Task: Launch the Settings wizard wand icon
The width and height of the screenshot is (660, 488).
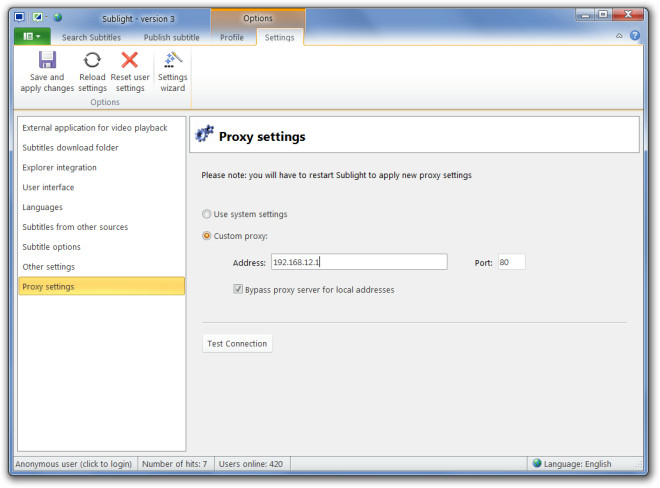Action: coord(173,60)
